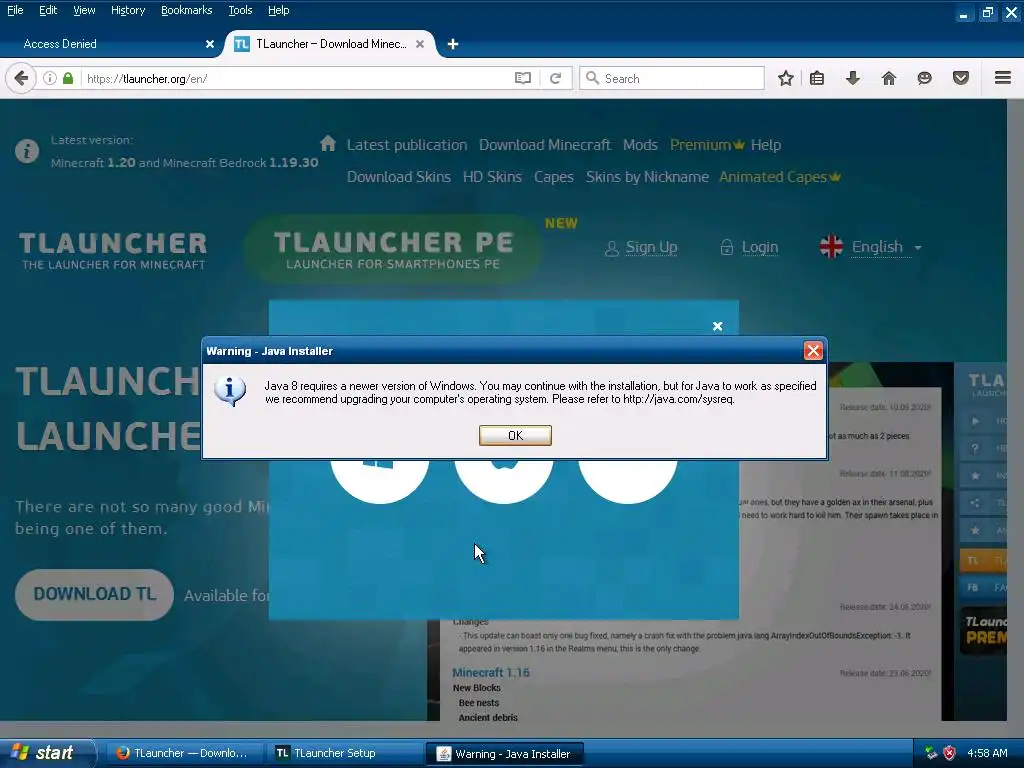Click the green padlock security icon

(x=68, y=78)
